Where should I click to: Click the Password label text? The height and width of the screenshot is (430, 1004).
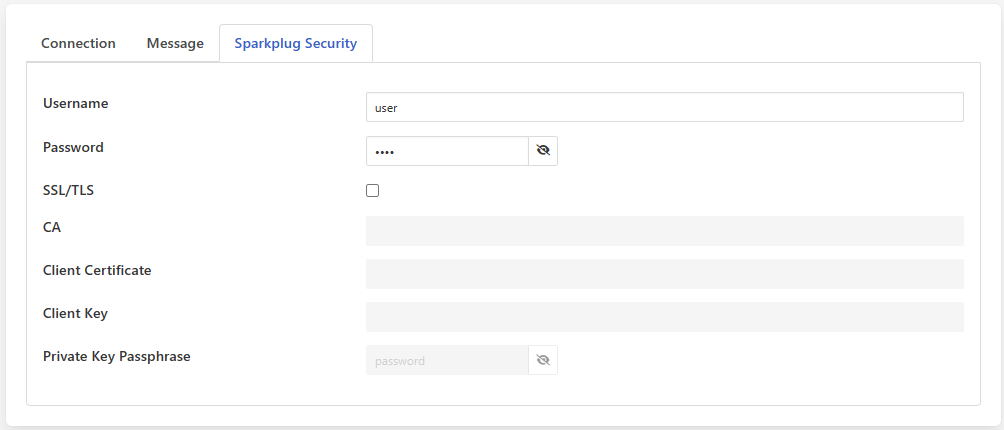73,147
